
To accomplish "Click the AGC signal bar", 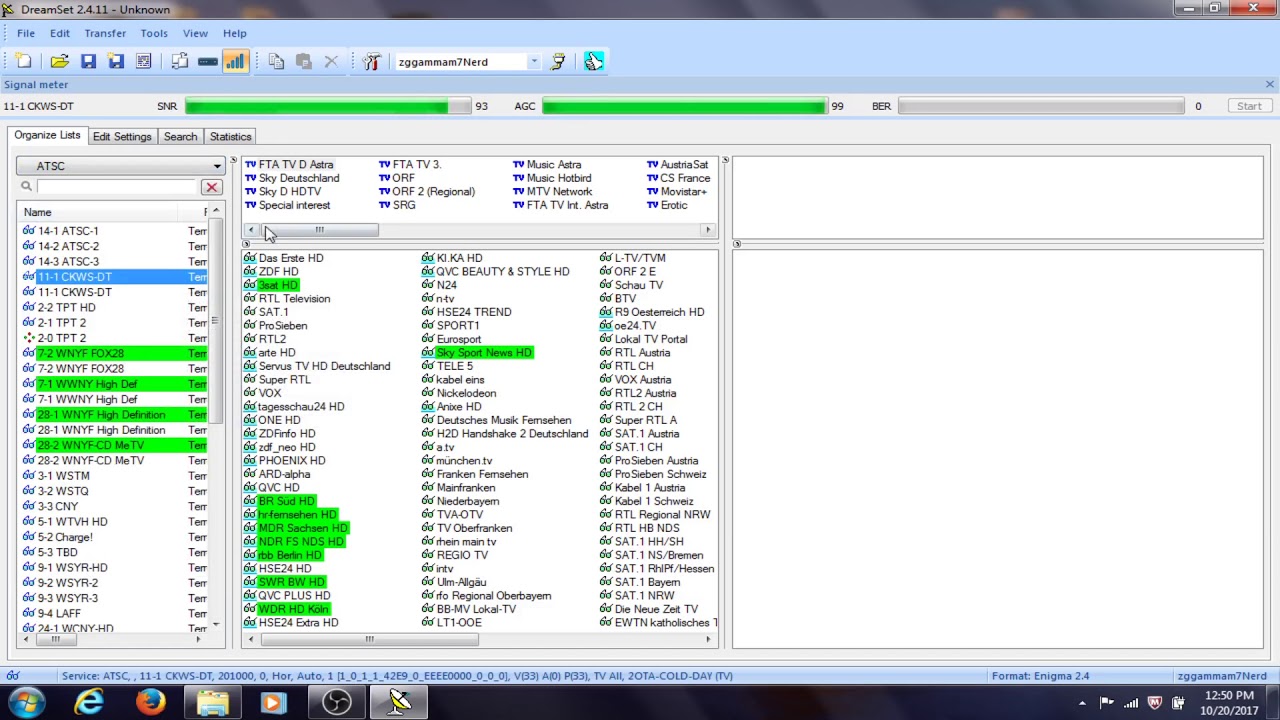I will tap(685, 106).
